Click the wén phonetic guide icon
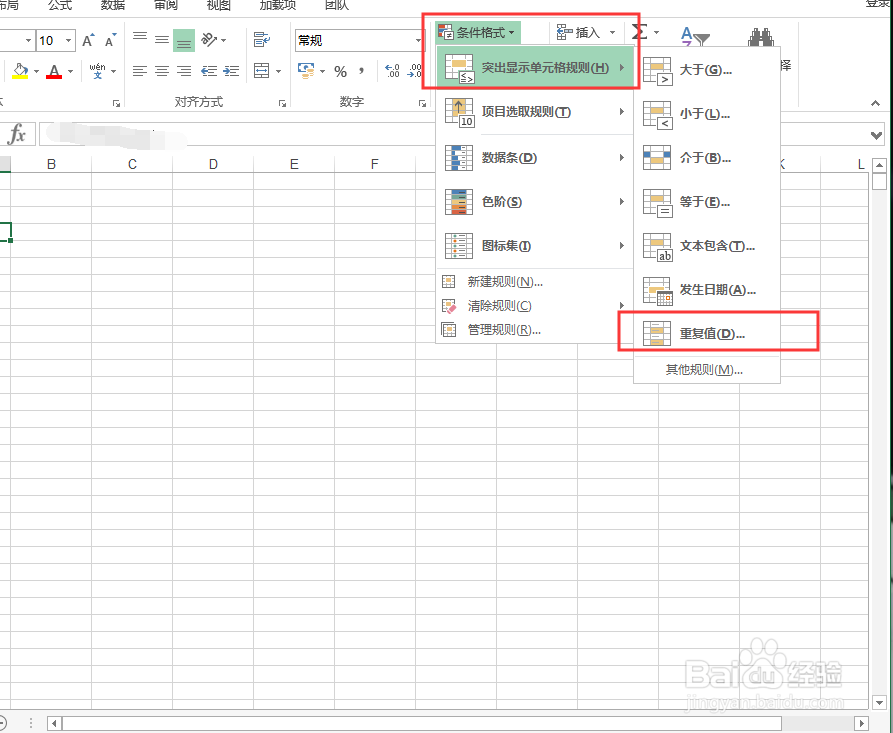The height and width of the screenshot is (733, 893). [x=97, y=71]
